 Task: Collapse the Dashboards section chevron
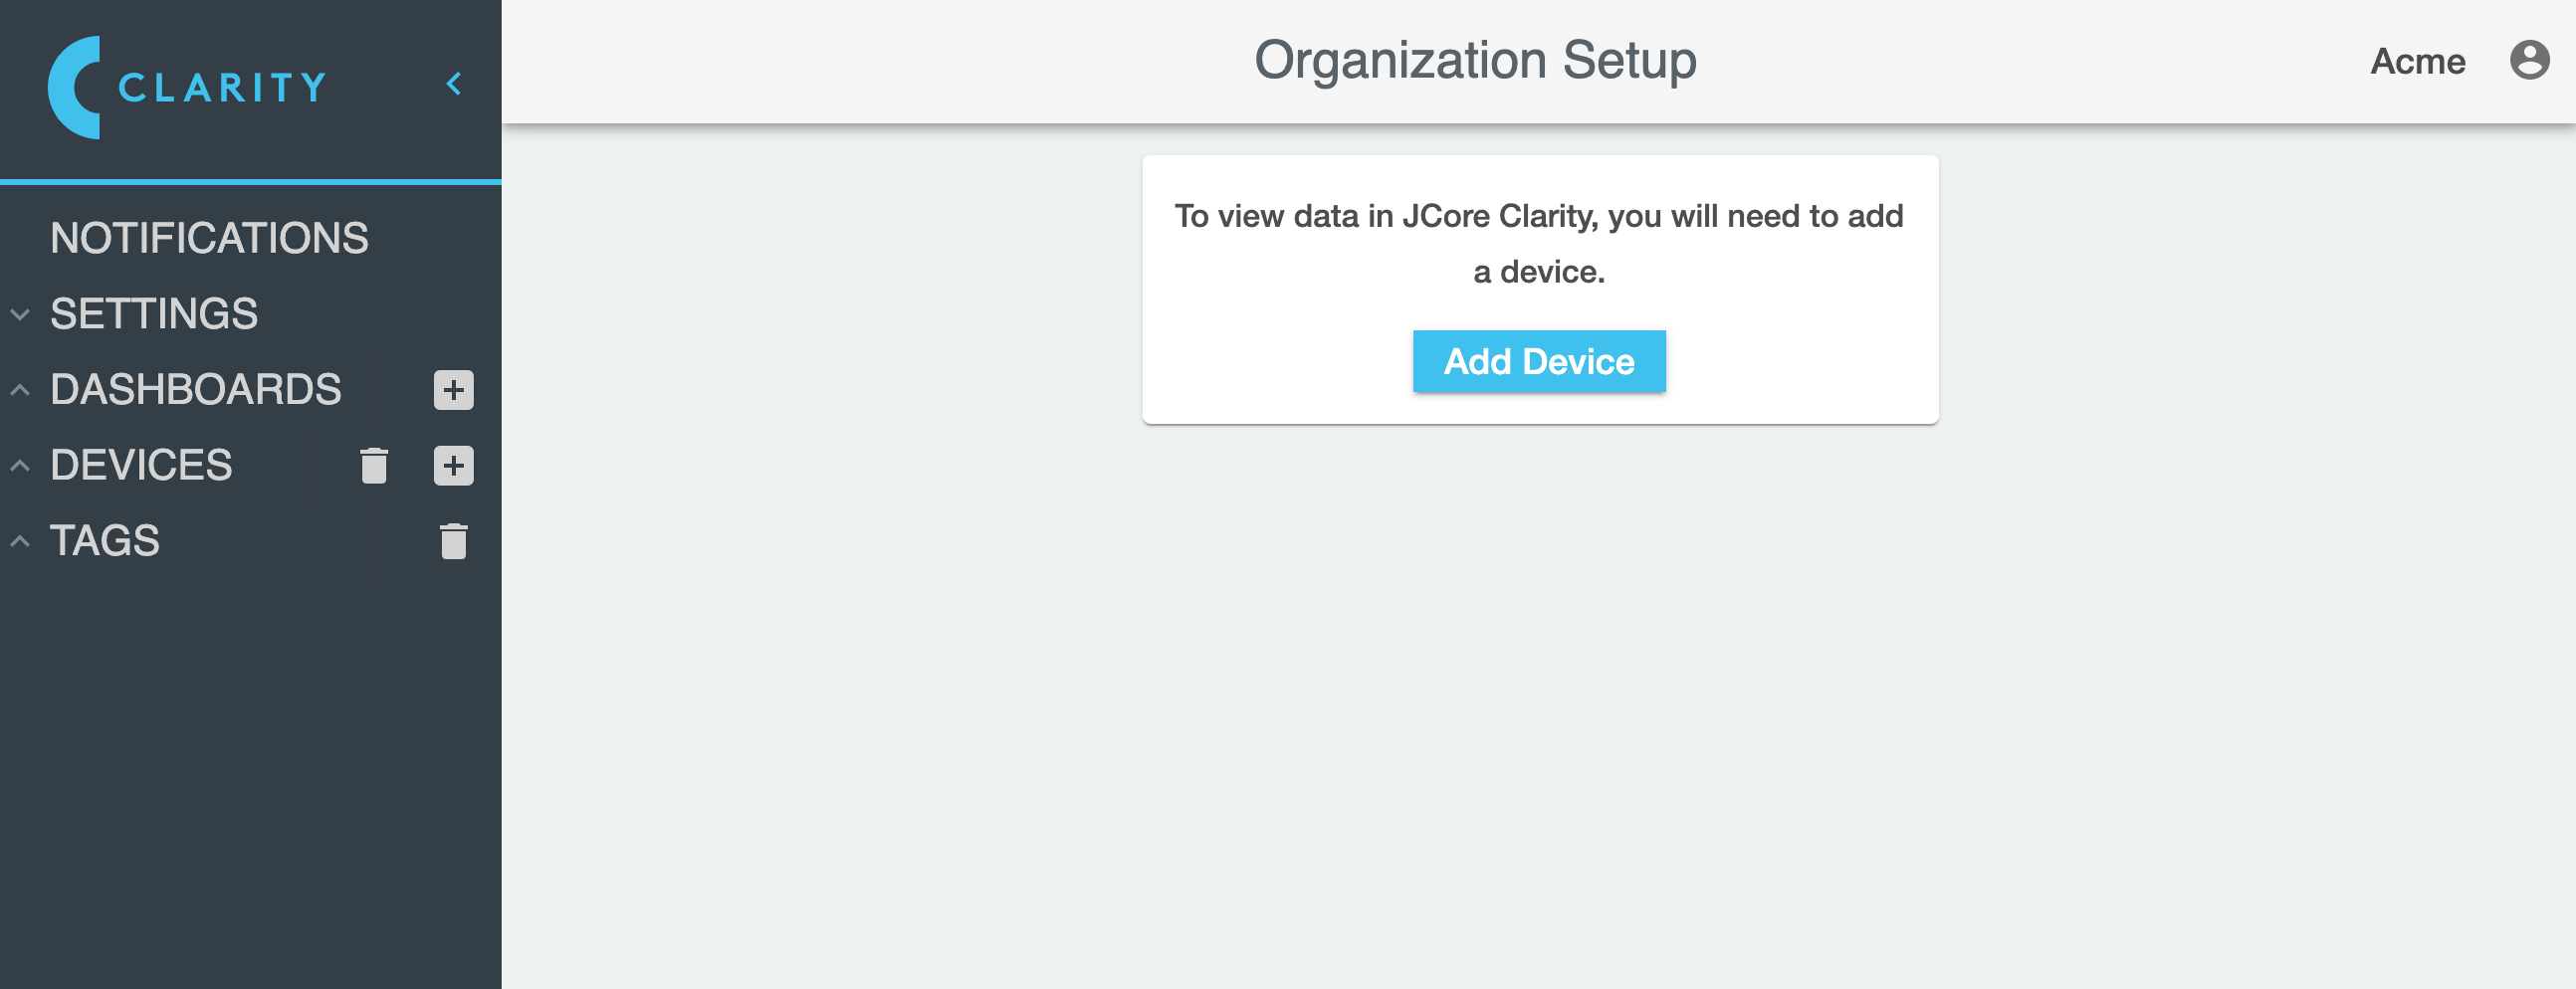[x=20, y=390]
